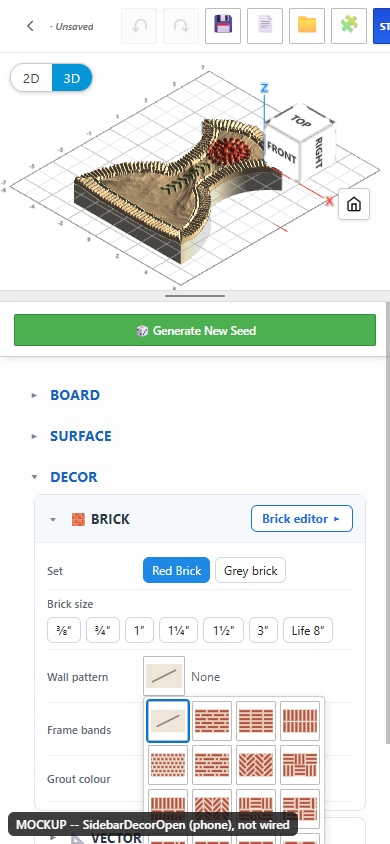Click Generate New Seed button
Screen dimensions: 390x844
pyautogui.click(x=195, y=330)
